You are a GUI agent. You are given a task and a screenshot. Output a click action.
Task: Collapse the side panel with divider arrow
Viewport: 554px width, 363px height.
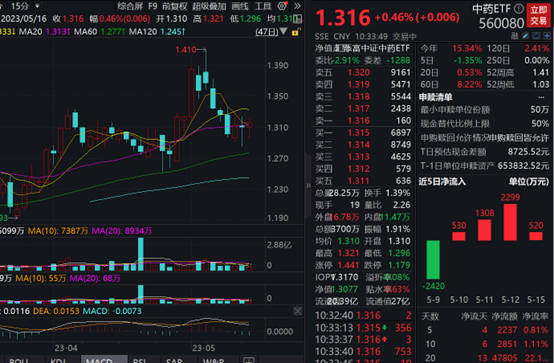click(308, 185)
